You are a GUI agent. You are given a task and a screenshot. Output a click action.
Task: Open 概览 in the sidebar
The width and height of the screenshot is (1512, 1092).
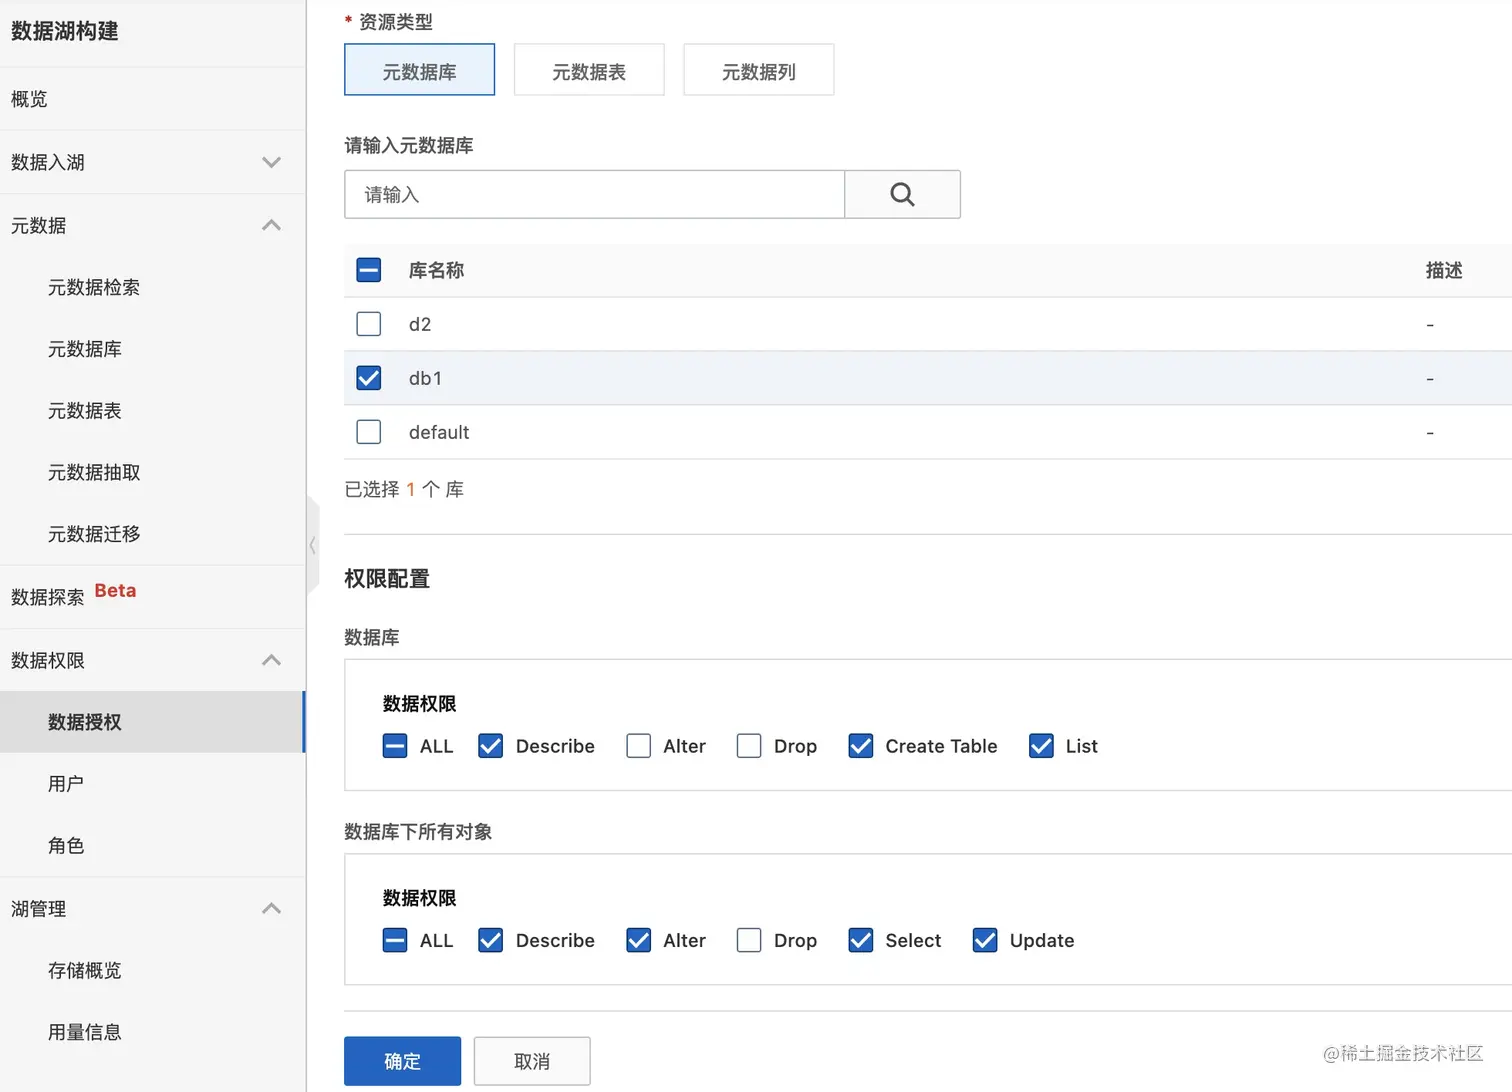[152, 99]
